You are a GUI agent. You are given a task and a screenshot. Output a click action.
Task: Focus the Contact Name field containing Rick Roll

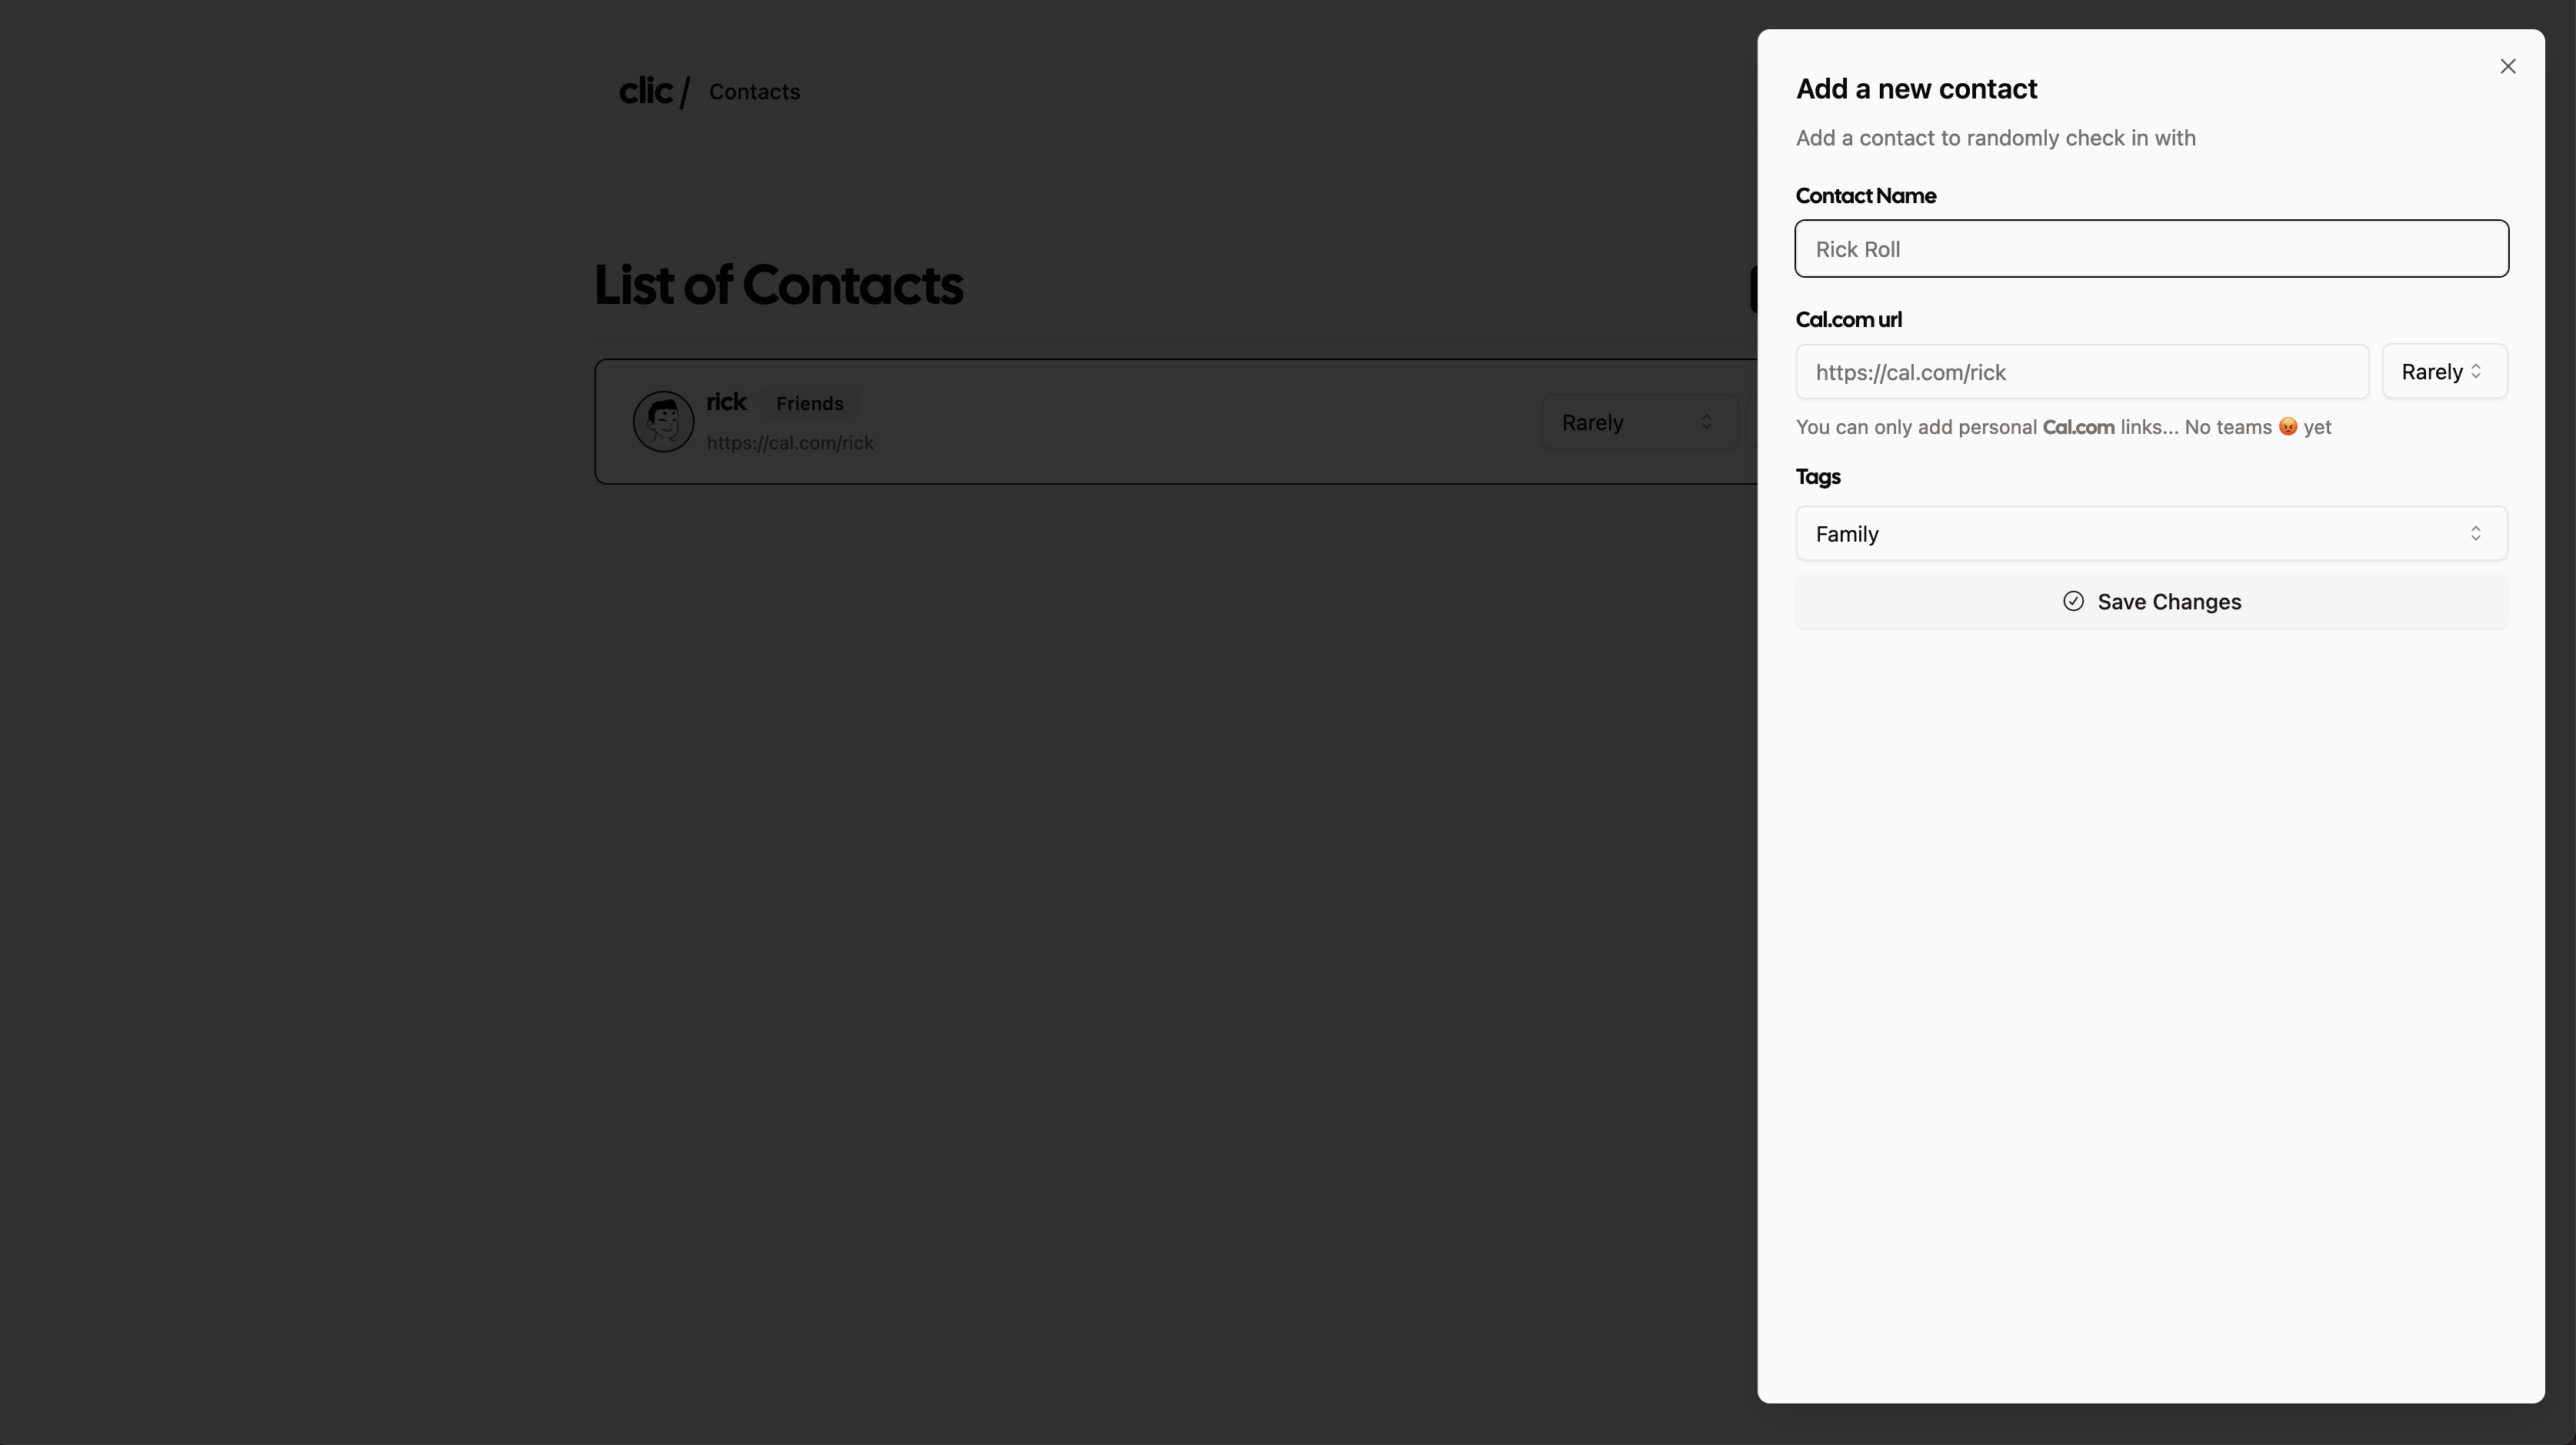(x=2151, y=249)
